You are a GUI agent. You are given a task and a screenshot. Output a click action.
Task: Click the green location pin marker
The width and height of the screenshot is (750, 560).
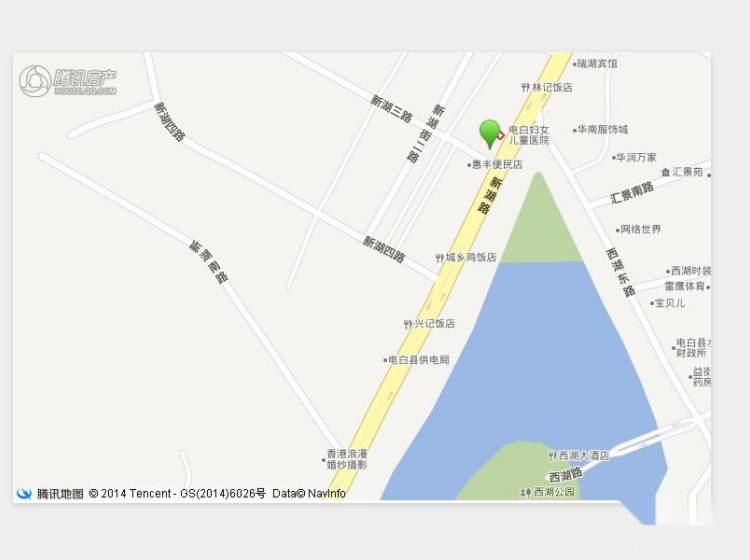[x=490, y=134]
